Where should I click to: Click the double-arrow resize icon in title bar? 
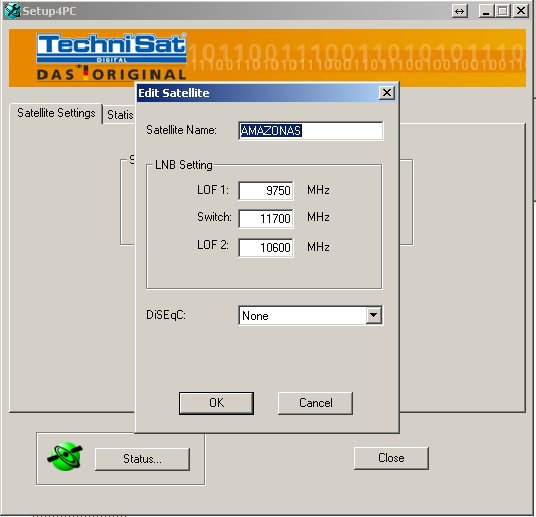pyautogui.click(x=460, y=11)
